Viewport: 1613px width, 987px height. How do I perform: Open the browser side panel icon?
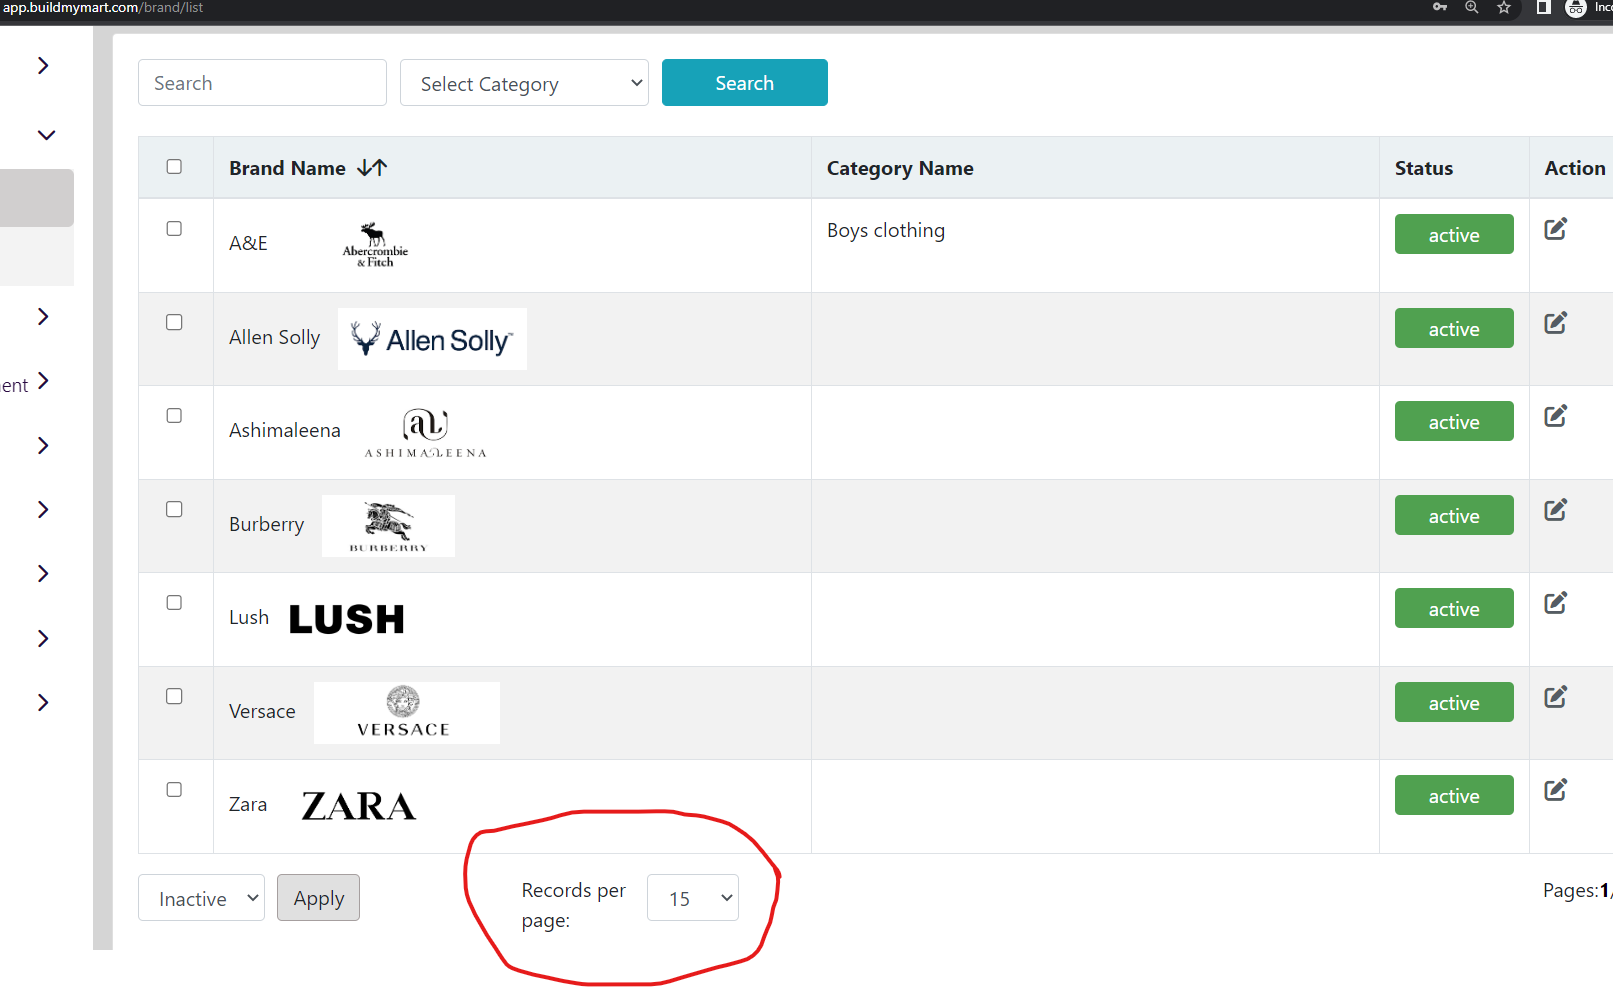click(1543, 8)
